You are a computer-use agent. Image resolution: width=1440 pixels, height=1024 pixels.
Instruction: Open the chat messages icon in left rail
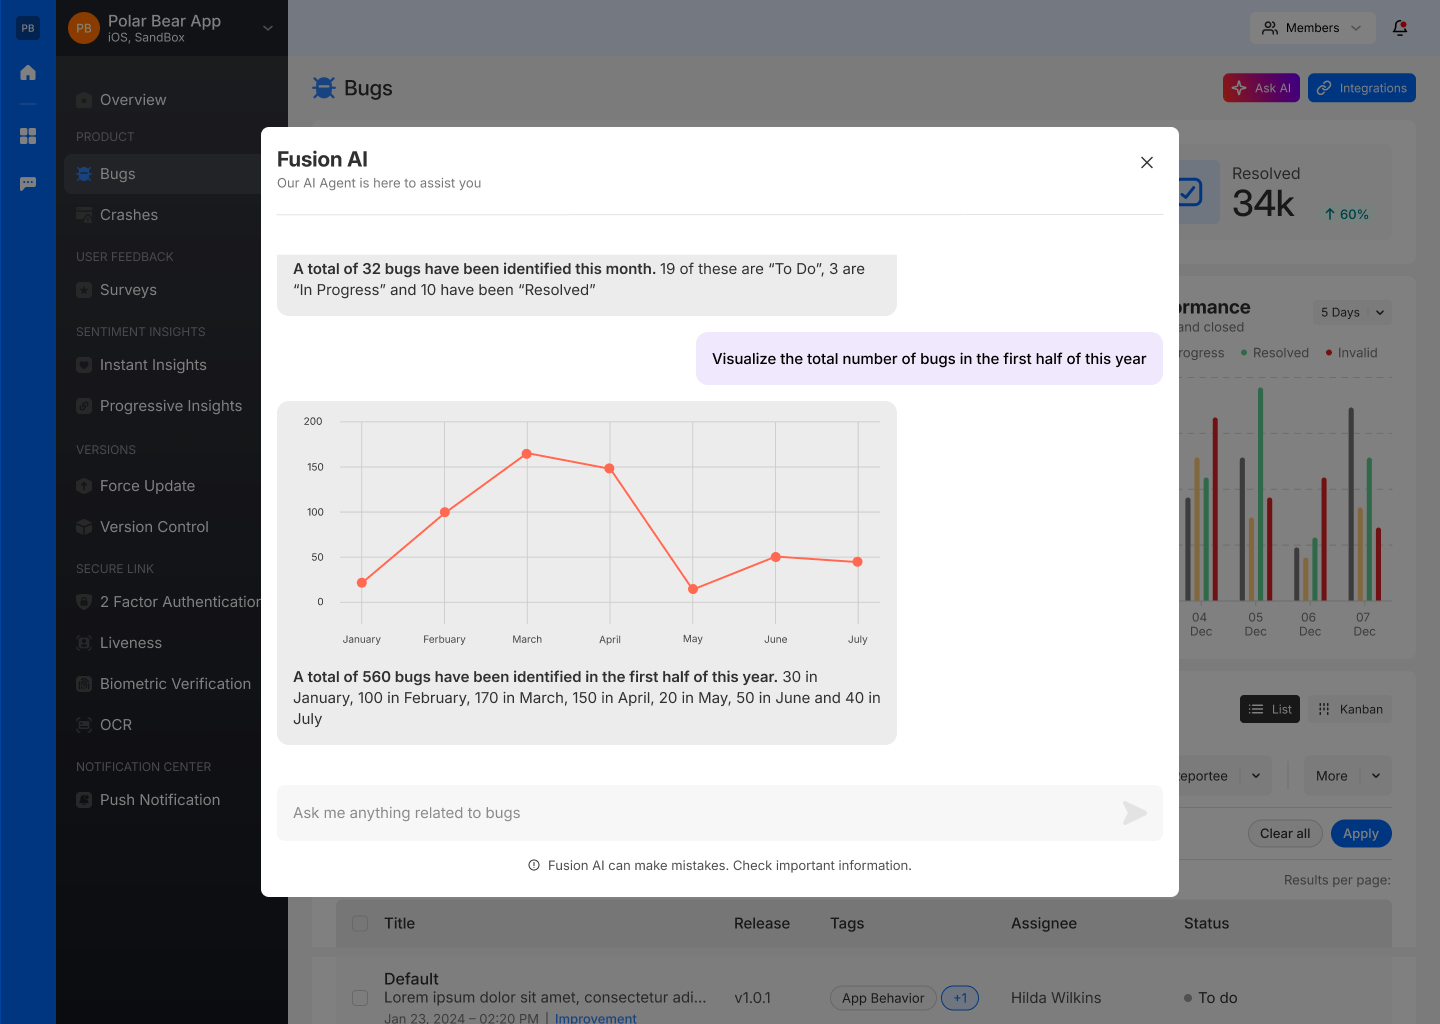[x=28, y=184]
